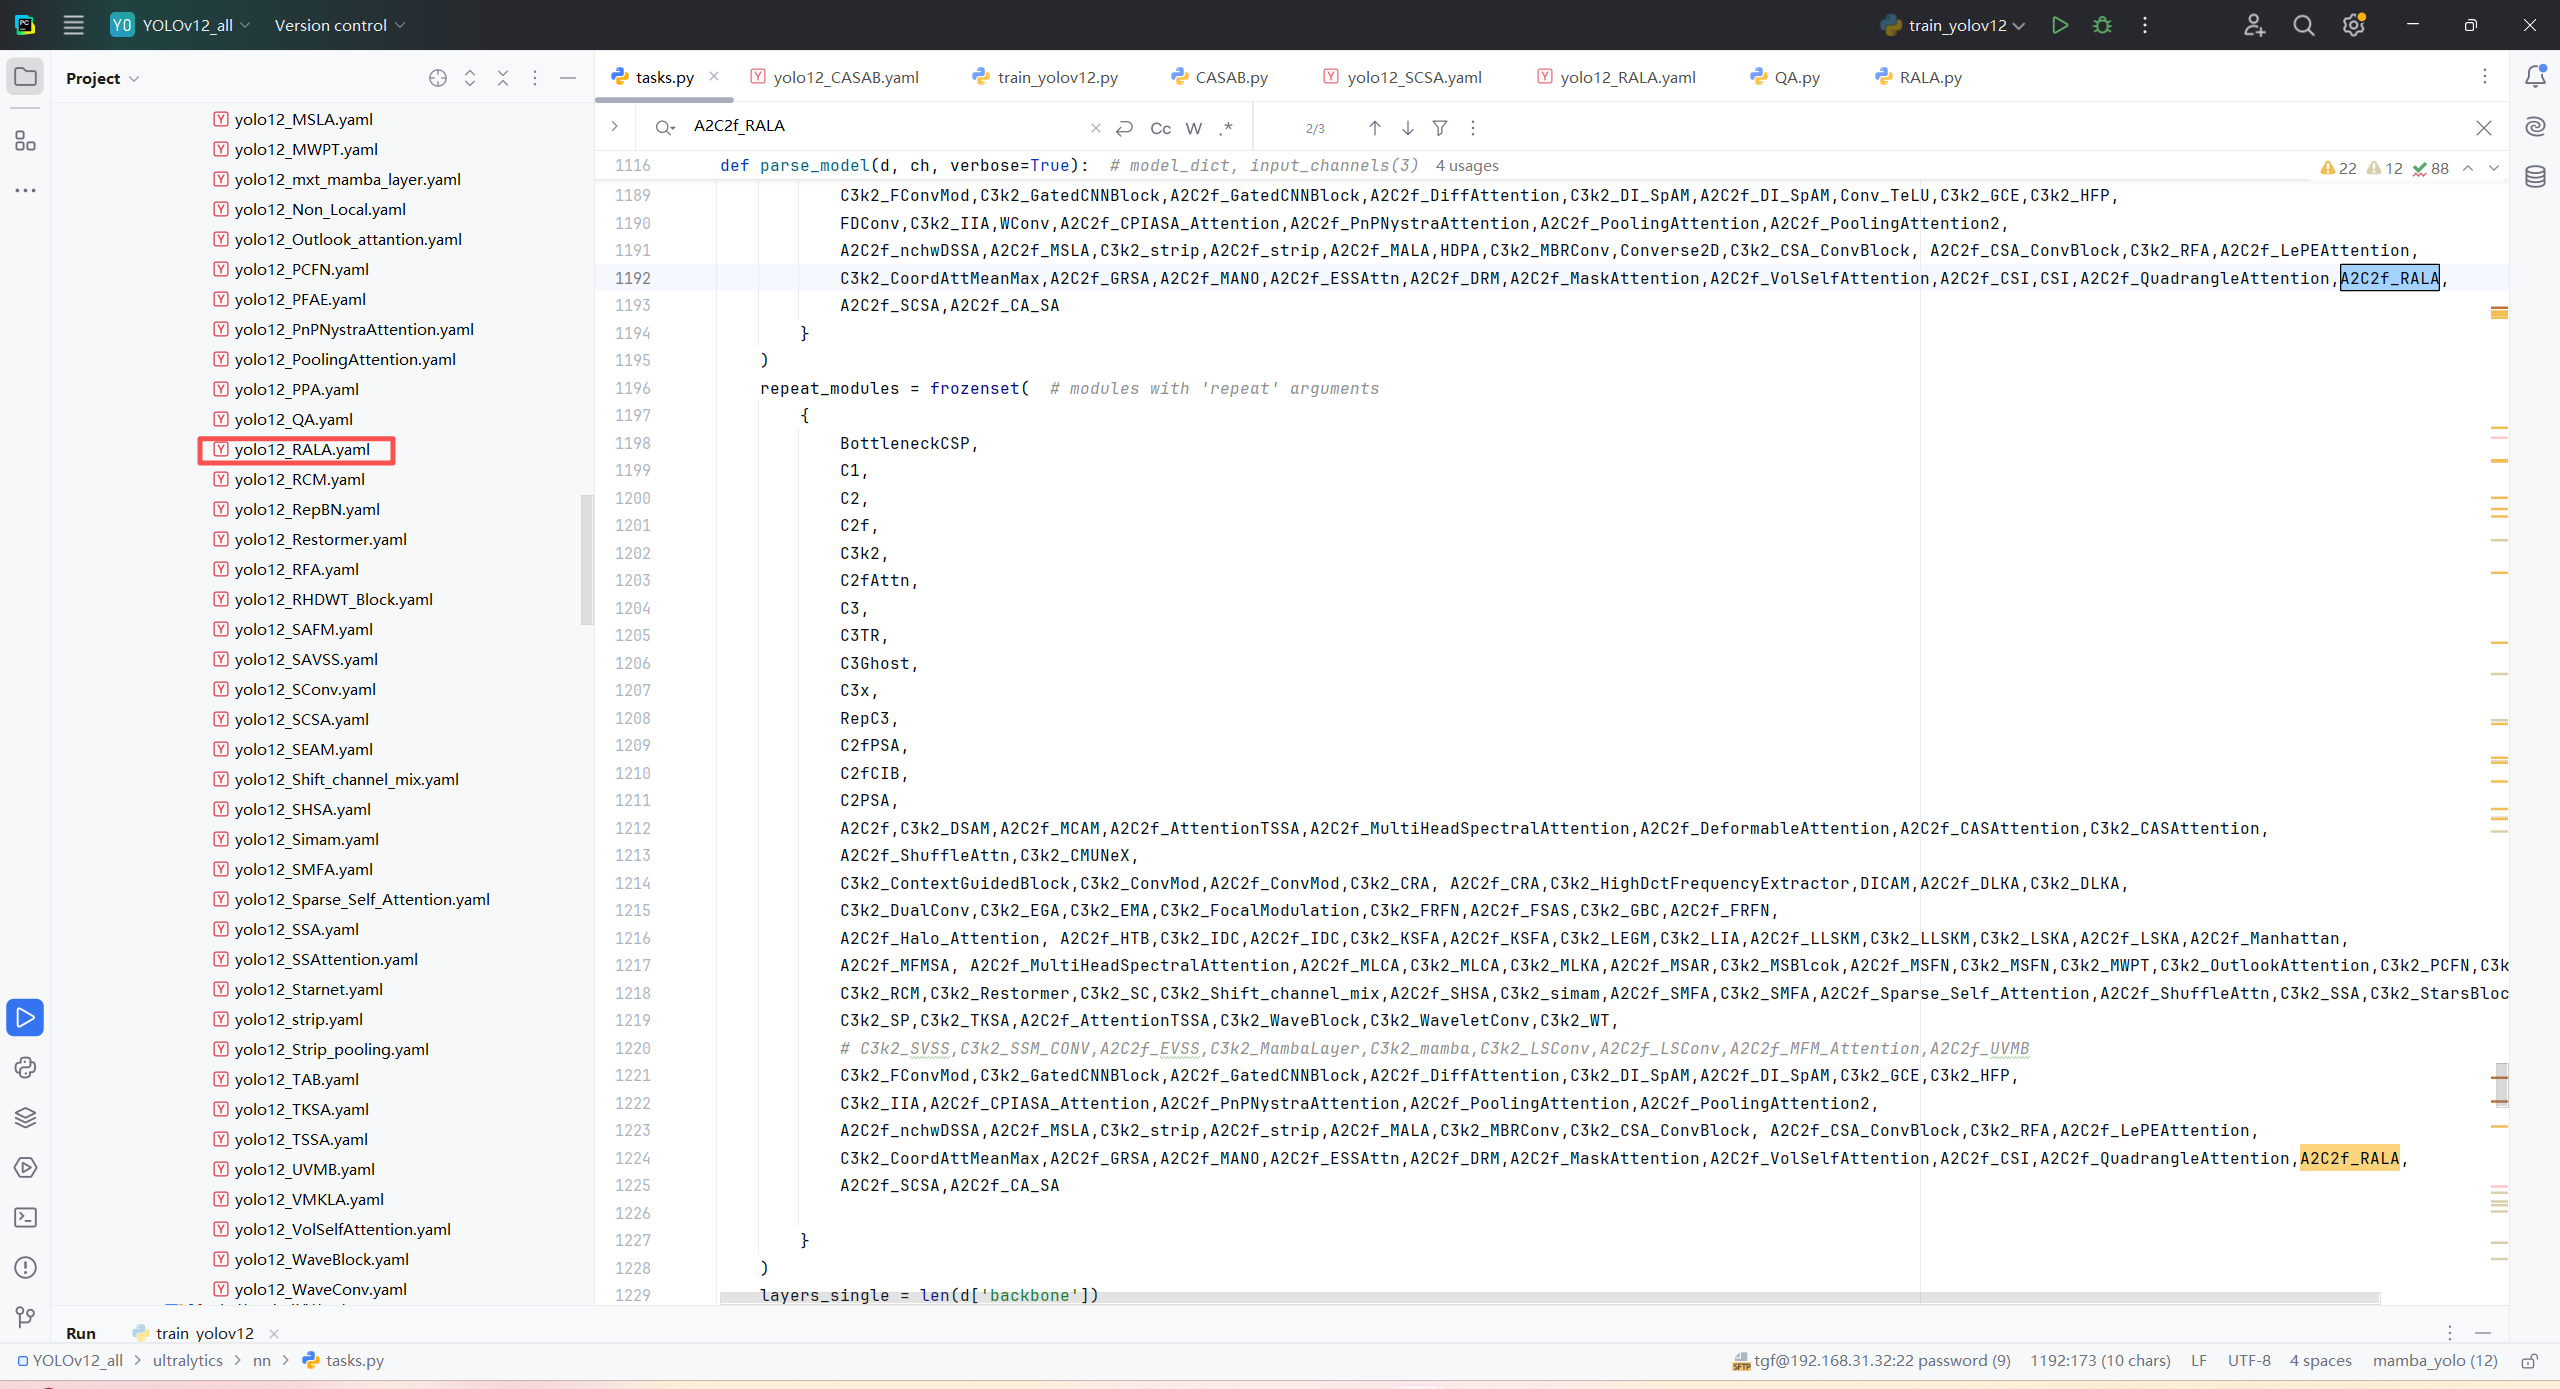Image resolution: width=2560 pixels, height=1389 pixels.
Task: Open the Version control dropdown
Action: [339, 25]
